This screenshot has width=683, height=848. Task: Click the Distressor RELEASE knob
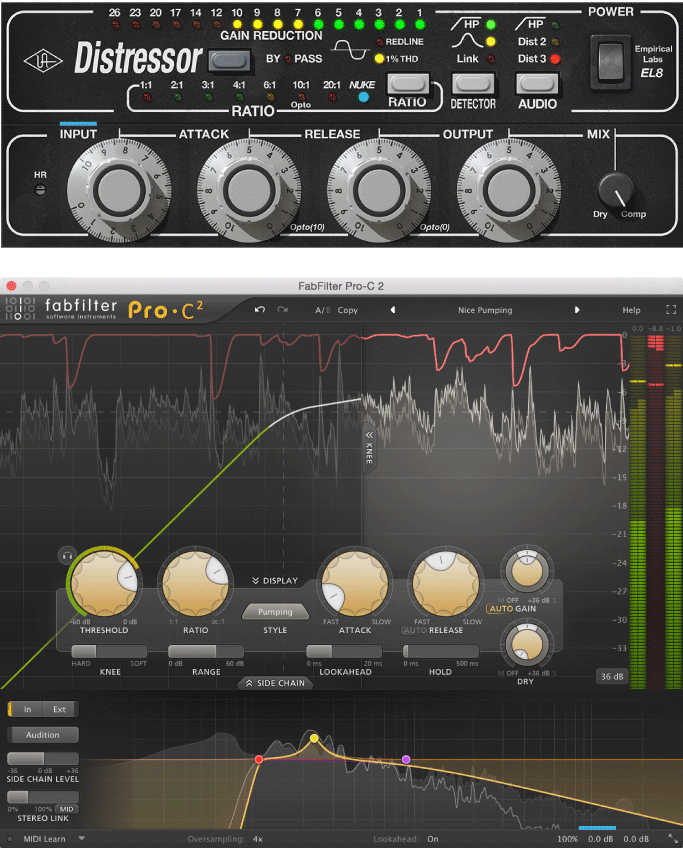coord(379,190)
